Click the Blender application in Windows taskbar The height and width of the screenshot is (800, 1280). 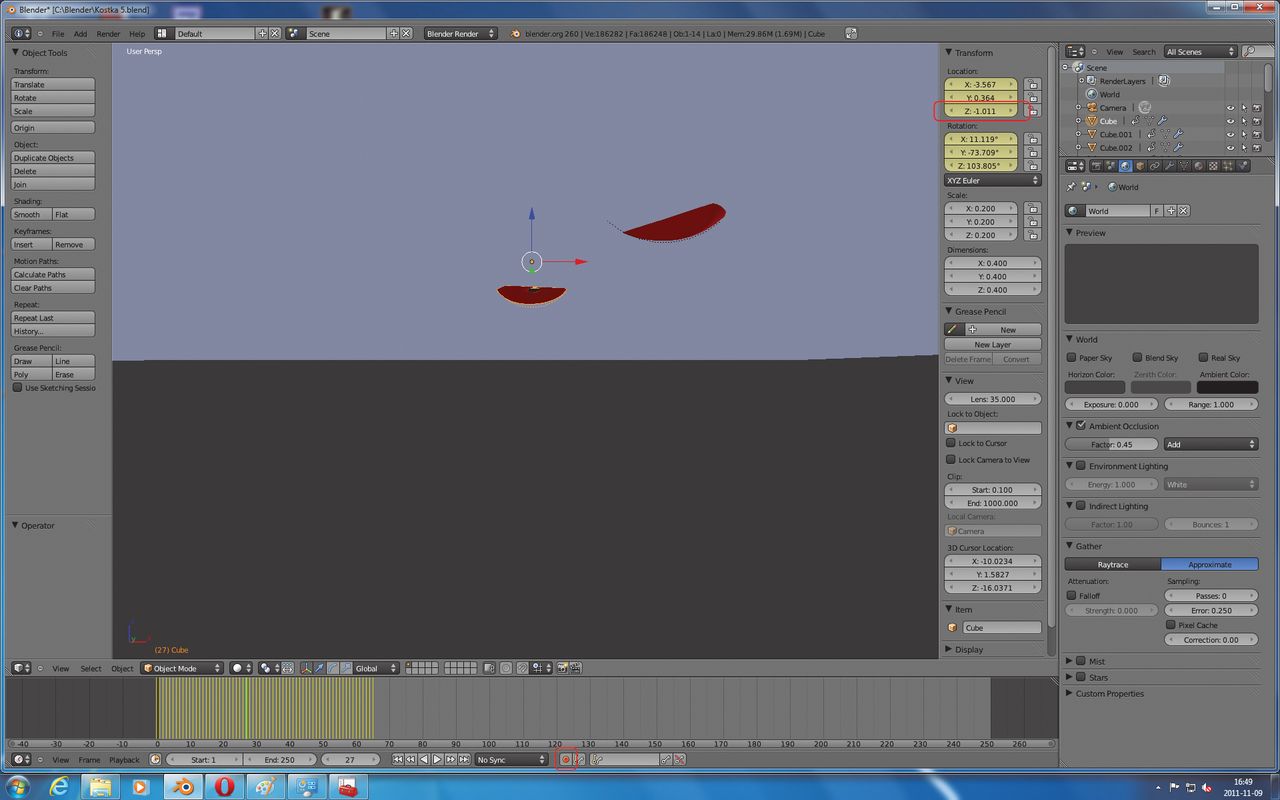pyautogui.click(x=183, y=786)
